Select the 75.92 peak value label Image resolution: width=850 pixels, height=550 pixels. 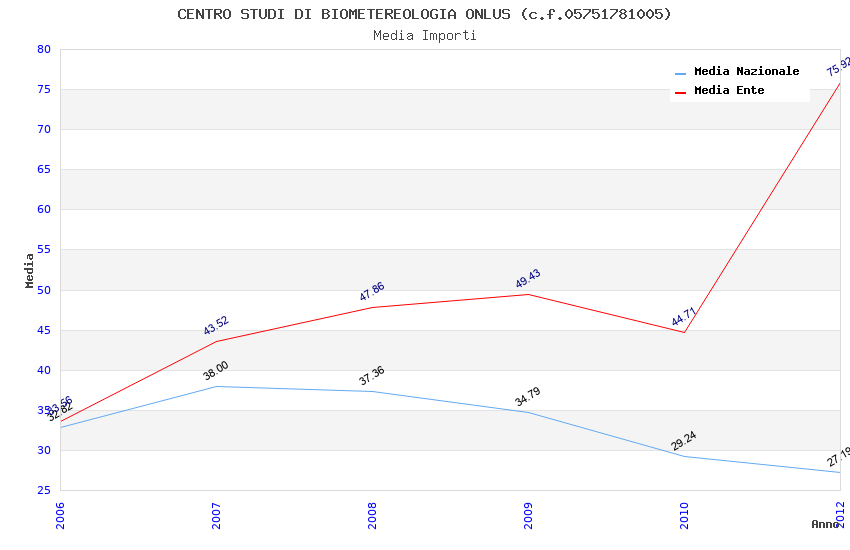pyautogui.click(x=838, y=67)
